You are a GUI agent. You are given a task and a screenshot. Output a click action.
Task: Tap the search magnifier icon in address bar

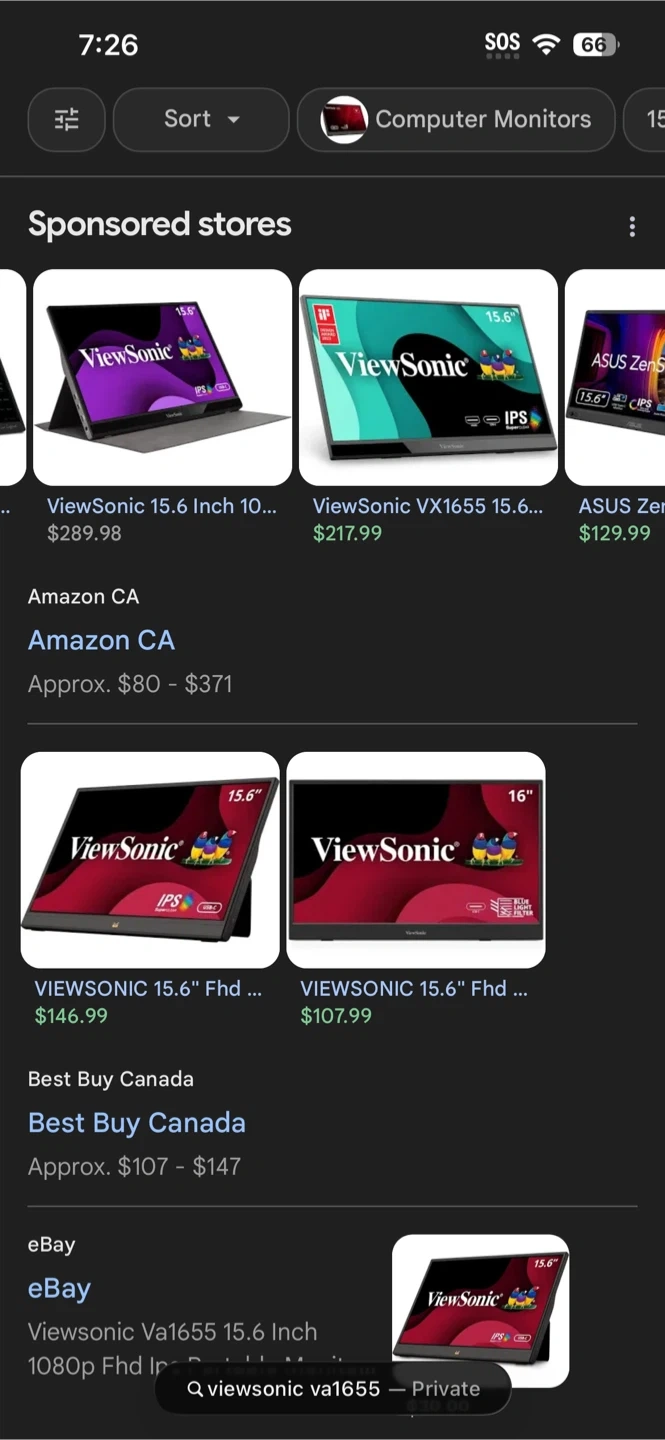coord(195,1389)
